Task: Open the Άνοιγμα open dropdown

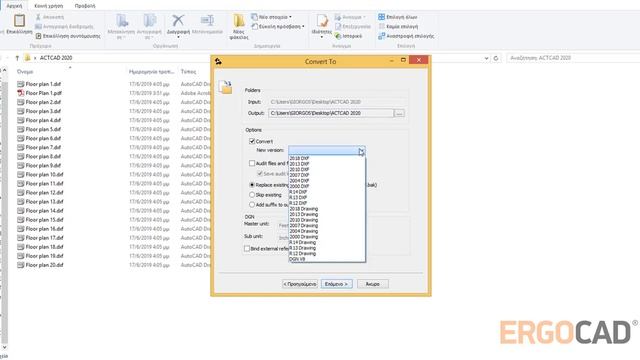Action: pos(364,17)
